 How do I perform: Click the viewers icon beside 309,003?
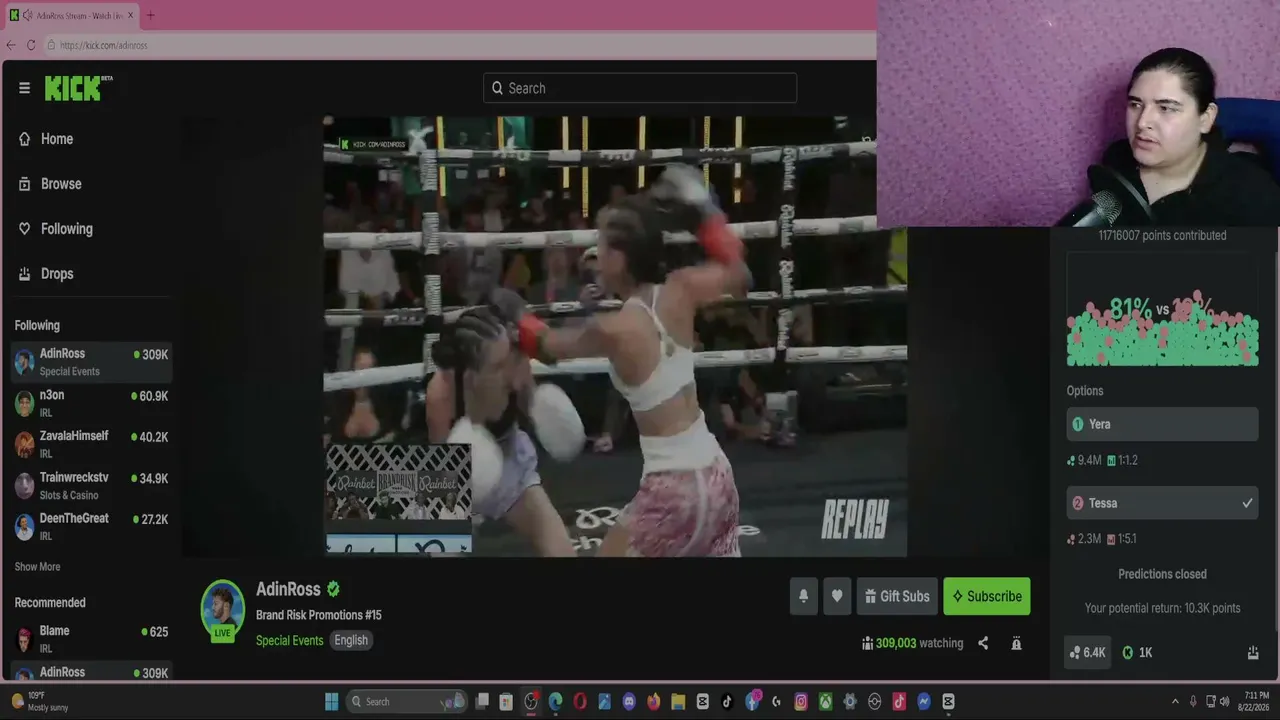867,643
